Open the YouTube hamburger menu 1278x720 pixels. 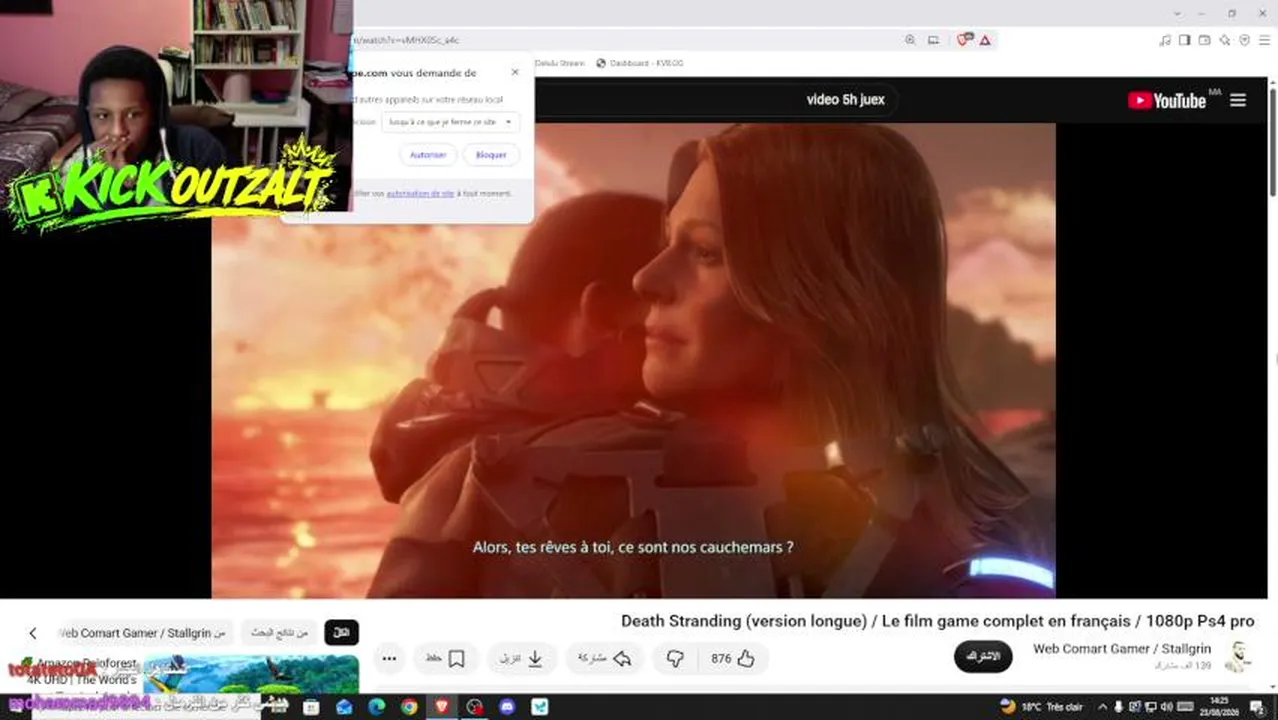1238,100
